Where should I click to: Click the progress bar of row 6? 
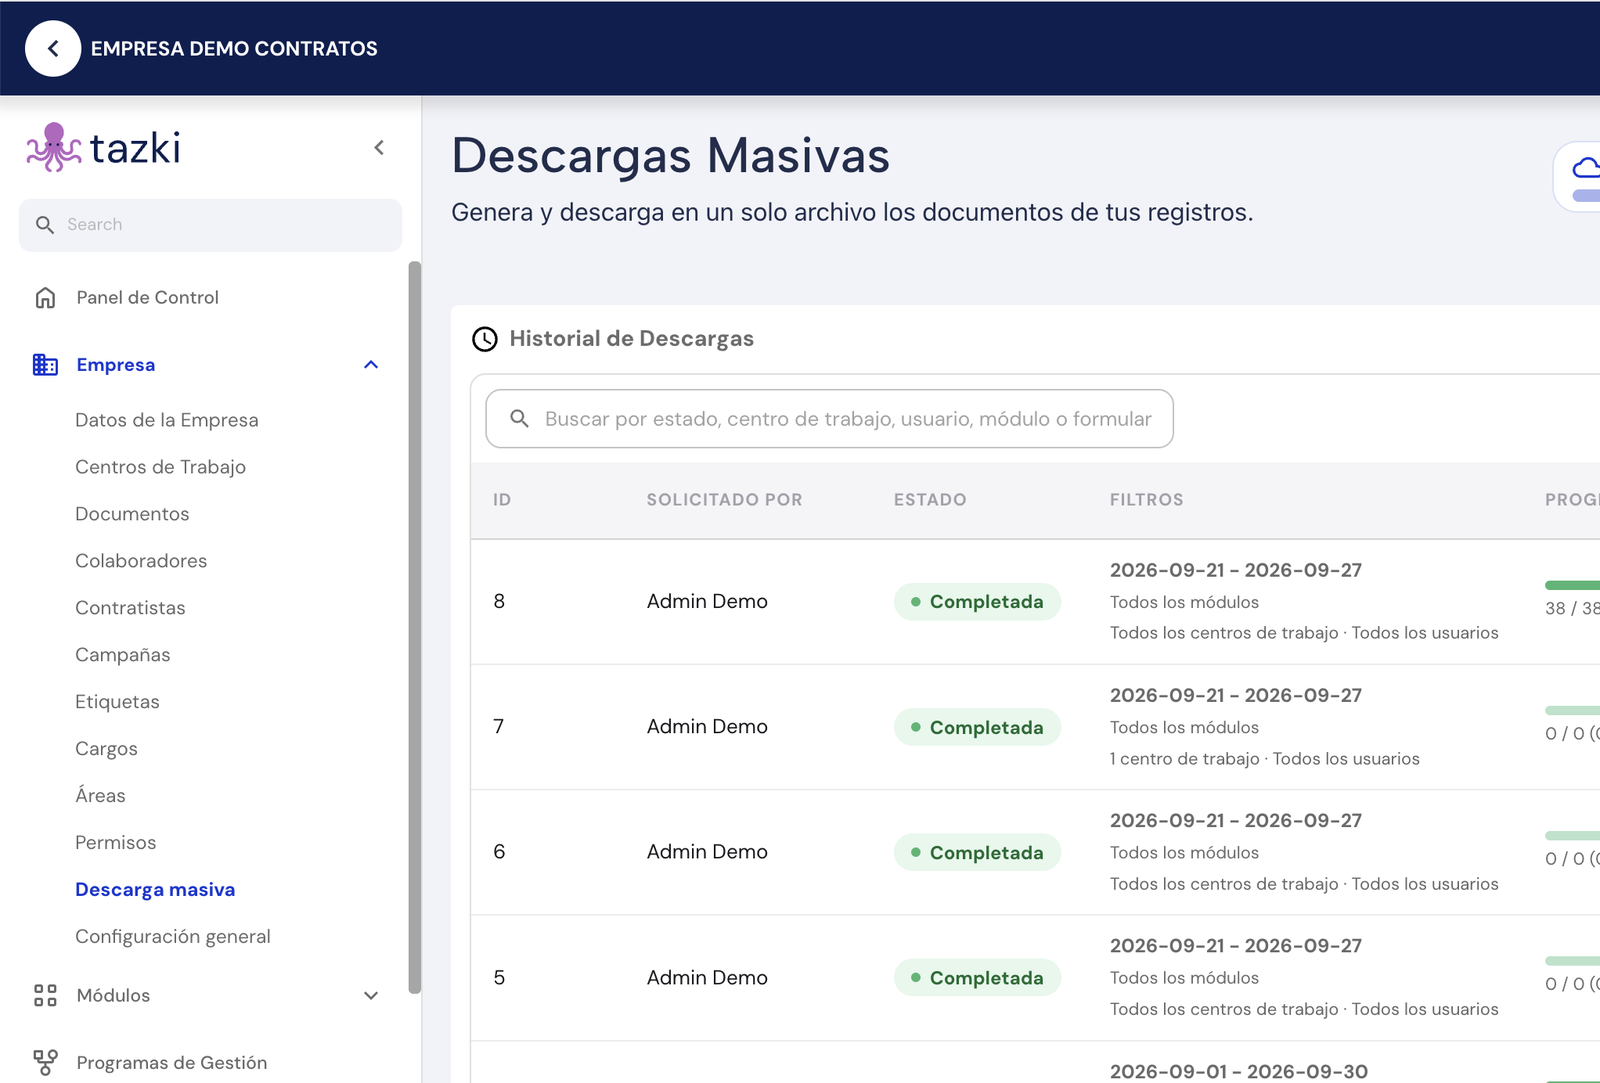click(1572, 835)
